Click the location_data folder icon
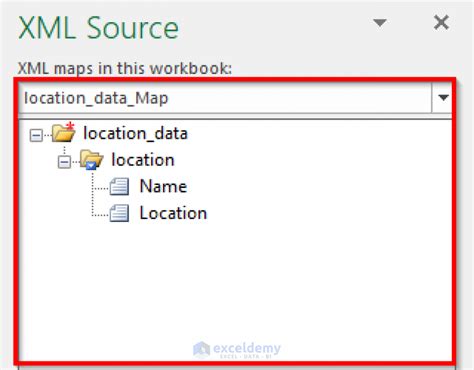Screen dimensions: 474x370 64,132
